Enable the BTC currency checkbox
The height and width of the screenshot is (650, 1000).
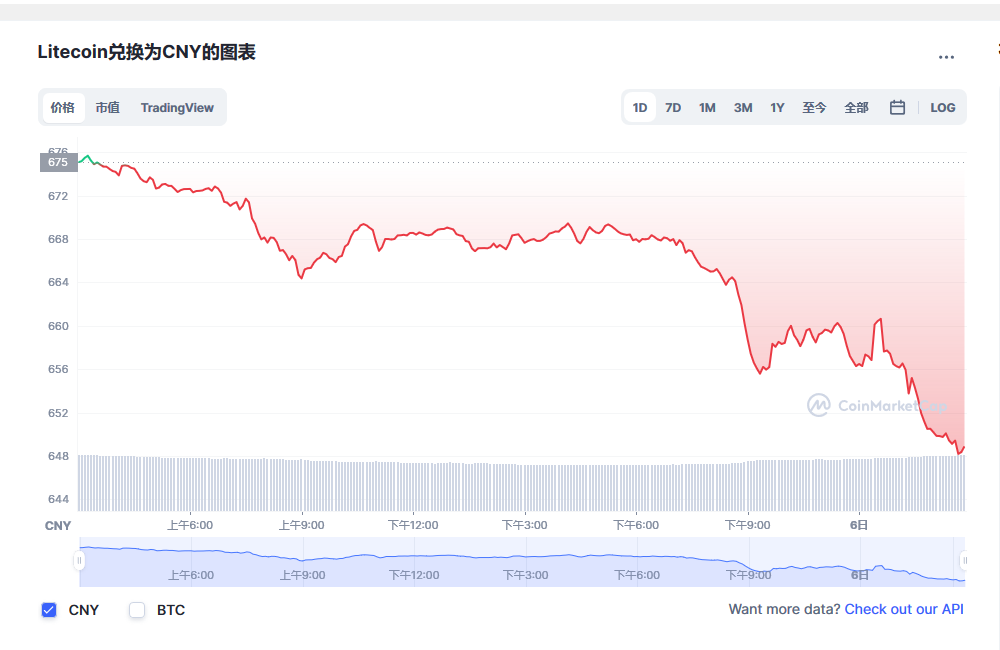coord(137,610)
